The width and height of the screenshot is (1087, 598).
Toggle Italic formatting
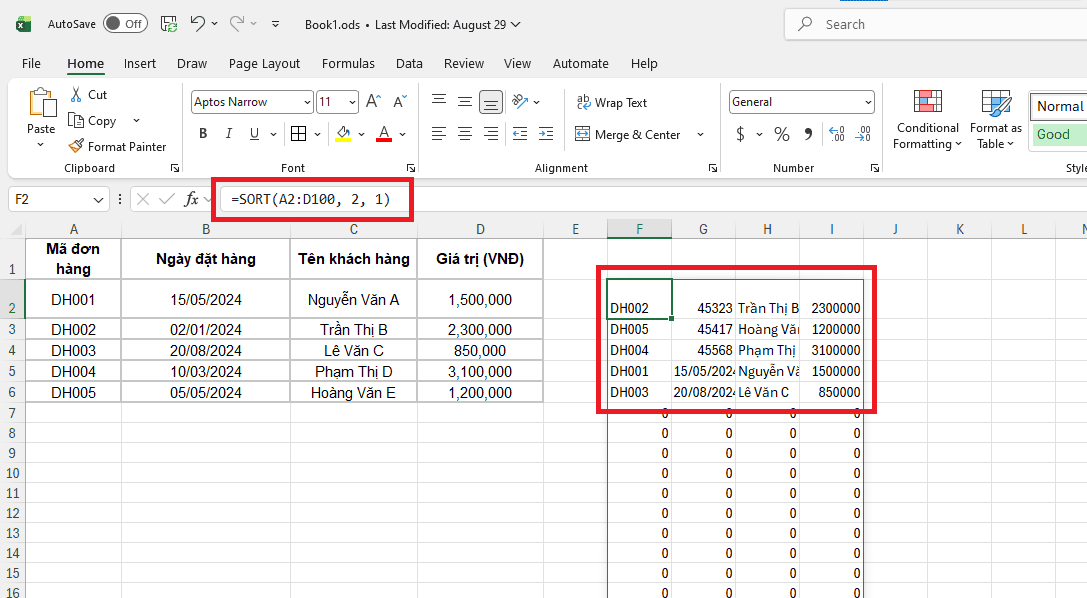tap(229, 134)
